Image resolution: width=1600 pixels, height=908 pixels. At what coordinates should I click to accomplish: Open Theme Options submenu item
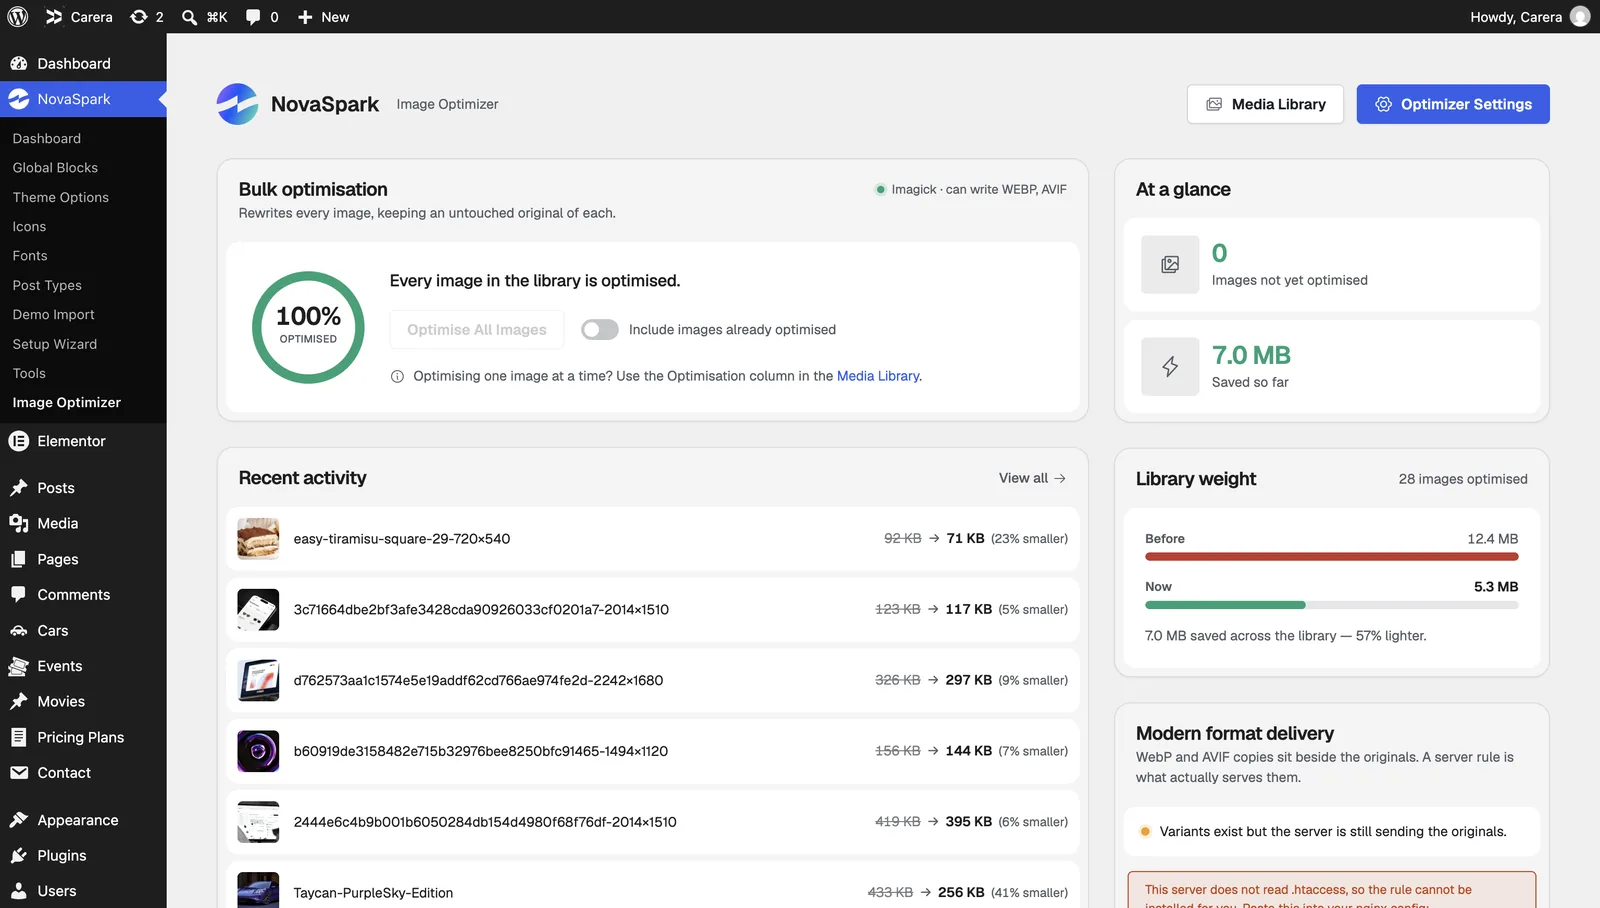point(61,197)
